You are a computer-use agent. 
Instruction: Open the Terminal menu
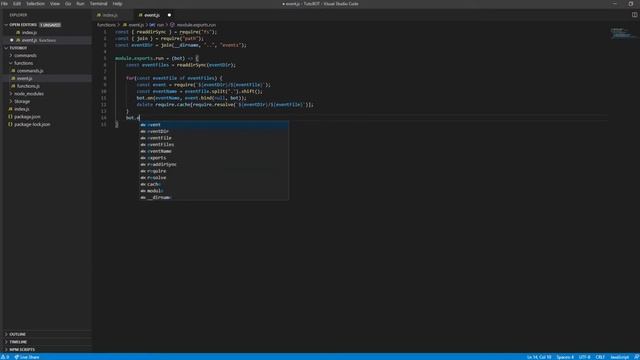pos(98,4)
